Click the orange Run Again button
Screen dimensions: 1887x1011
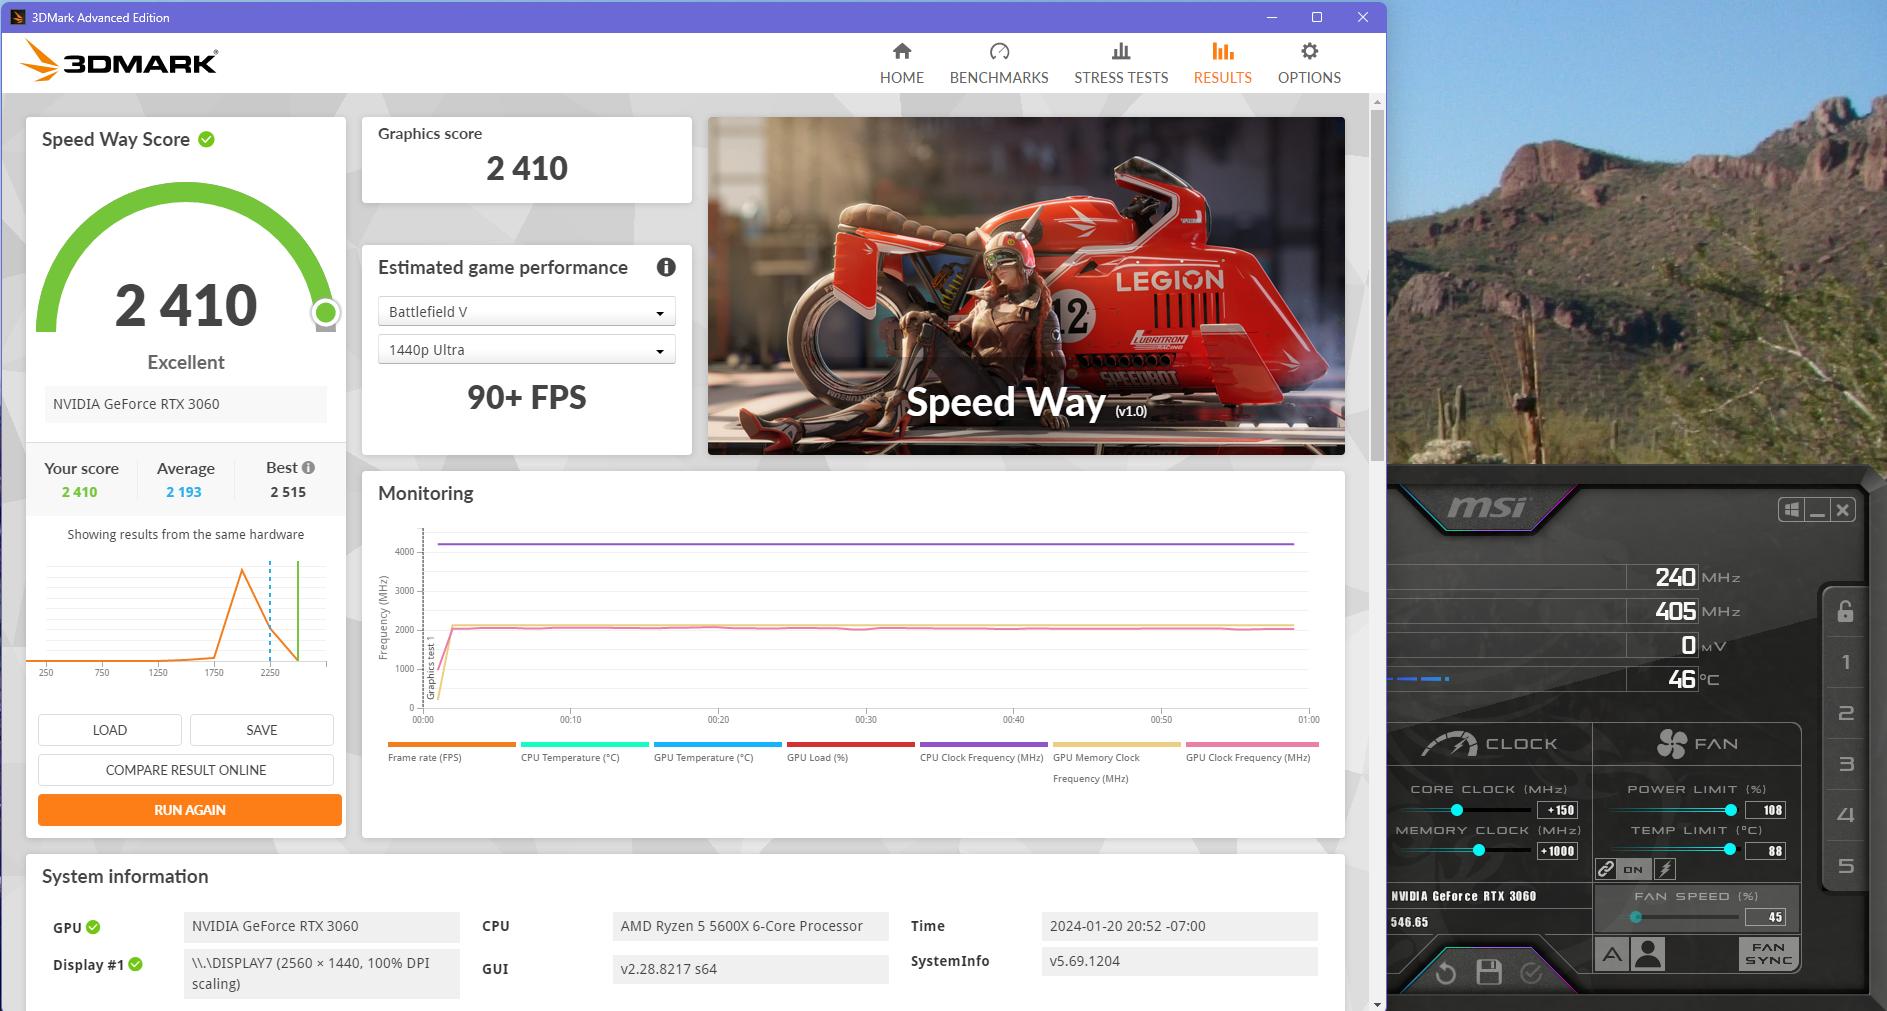pos(190,810)
